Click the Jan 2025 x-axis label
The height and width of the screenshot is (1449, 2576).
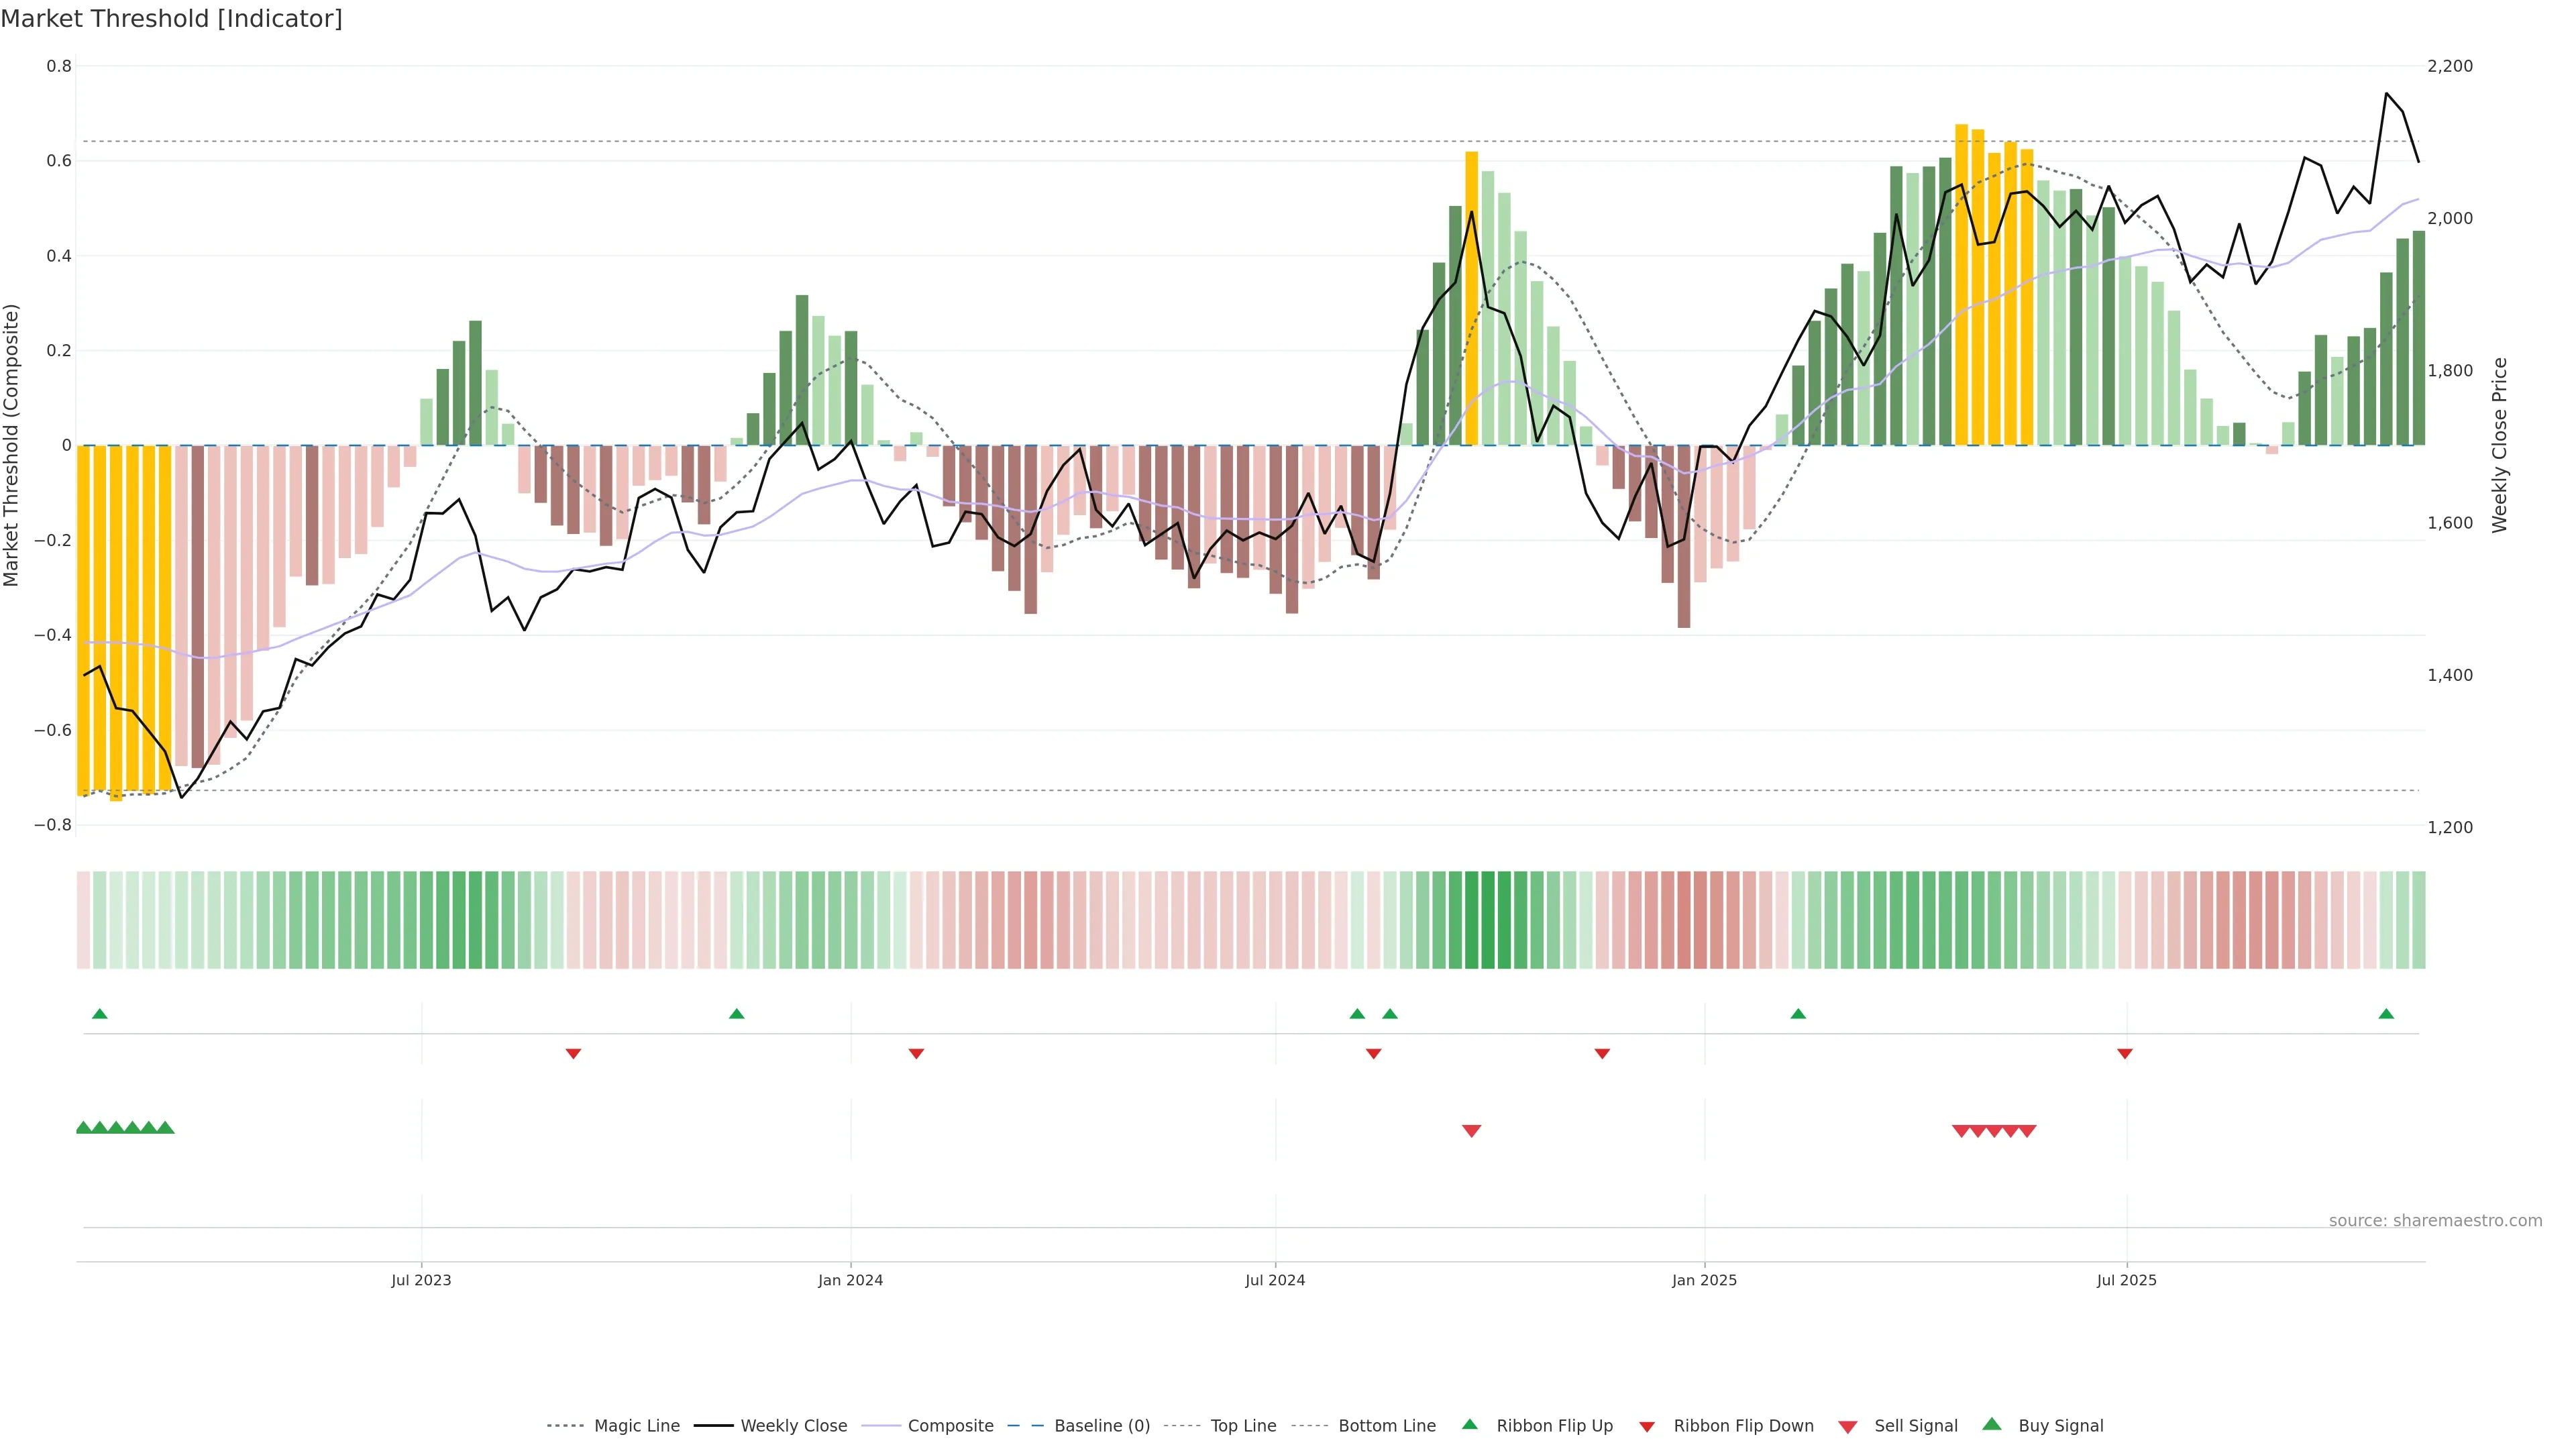[x=1704, y=1280]
